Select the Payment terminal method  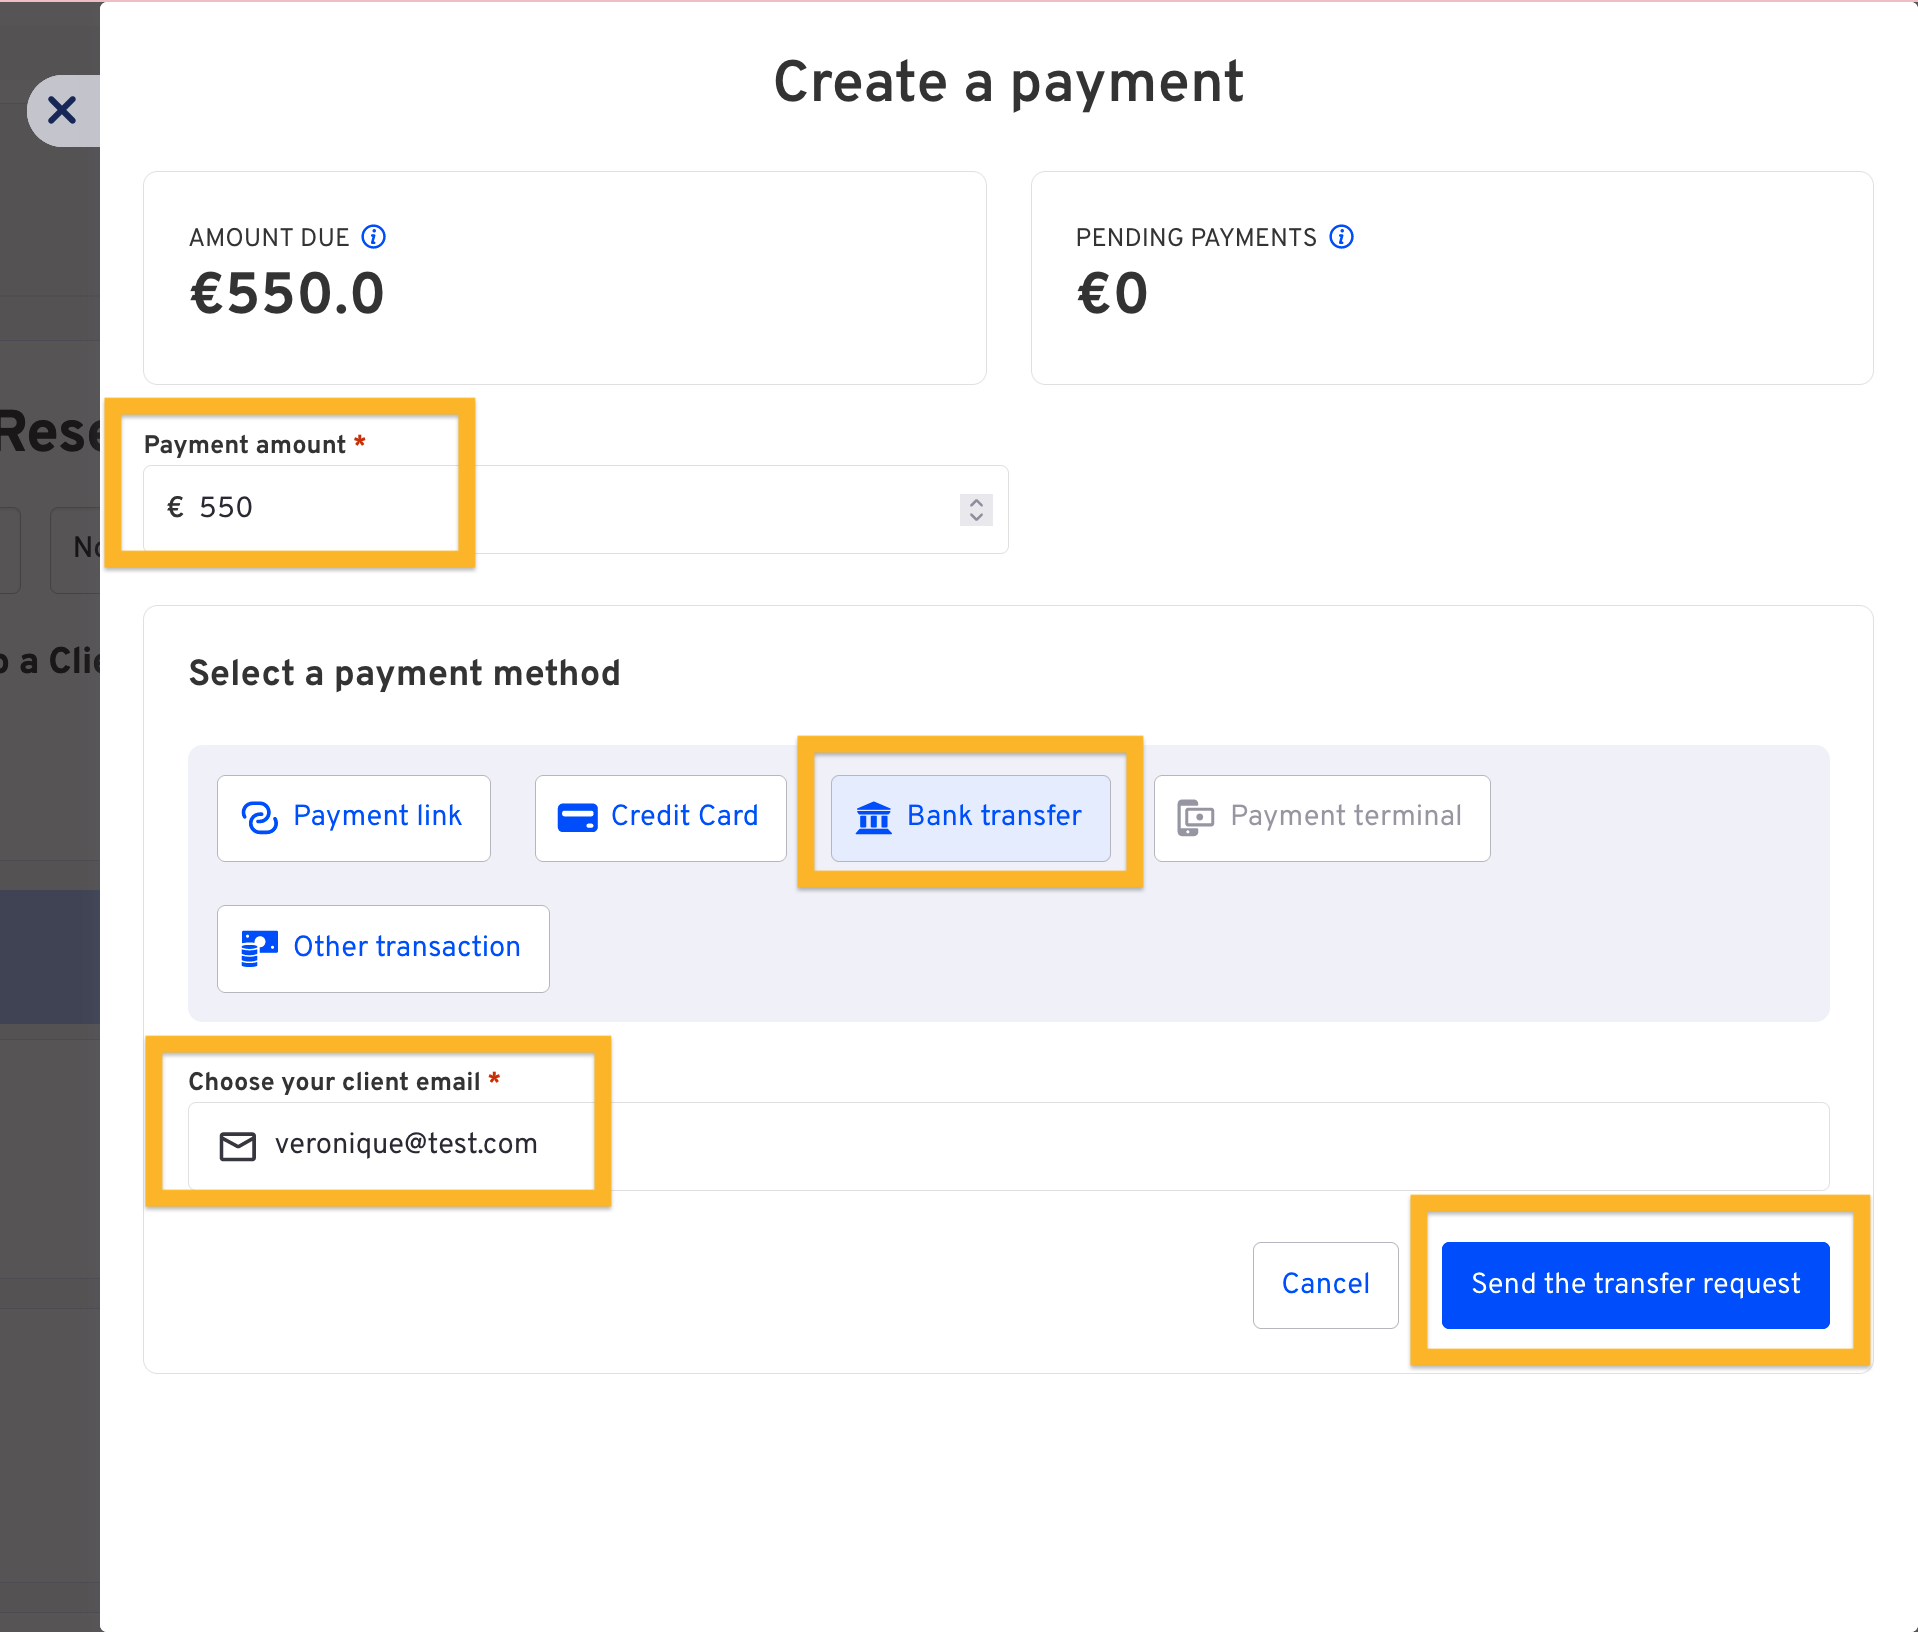click(x=1322, y=818)
